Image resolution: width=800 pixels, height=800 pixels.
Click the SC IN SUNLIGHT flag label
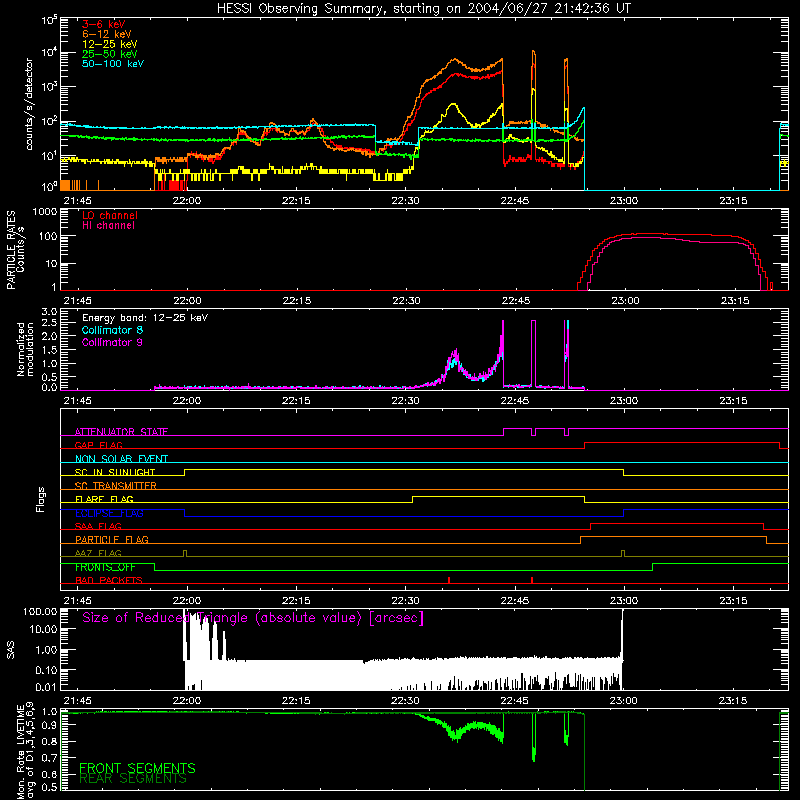(x=115, y=472)
